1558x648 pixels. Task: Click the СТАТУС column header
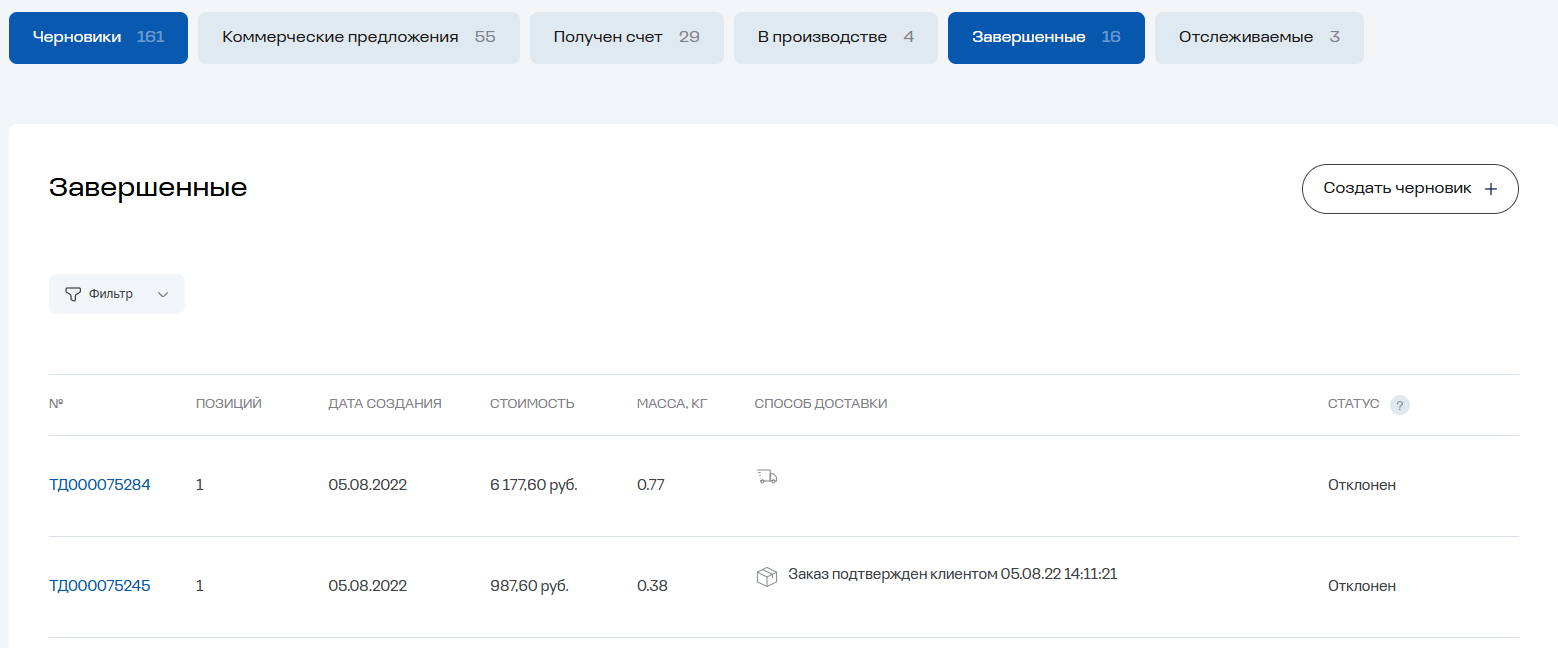1352,404
